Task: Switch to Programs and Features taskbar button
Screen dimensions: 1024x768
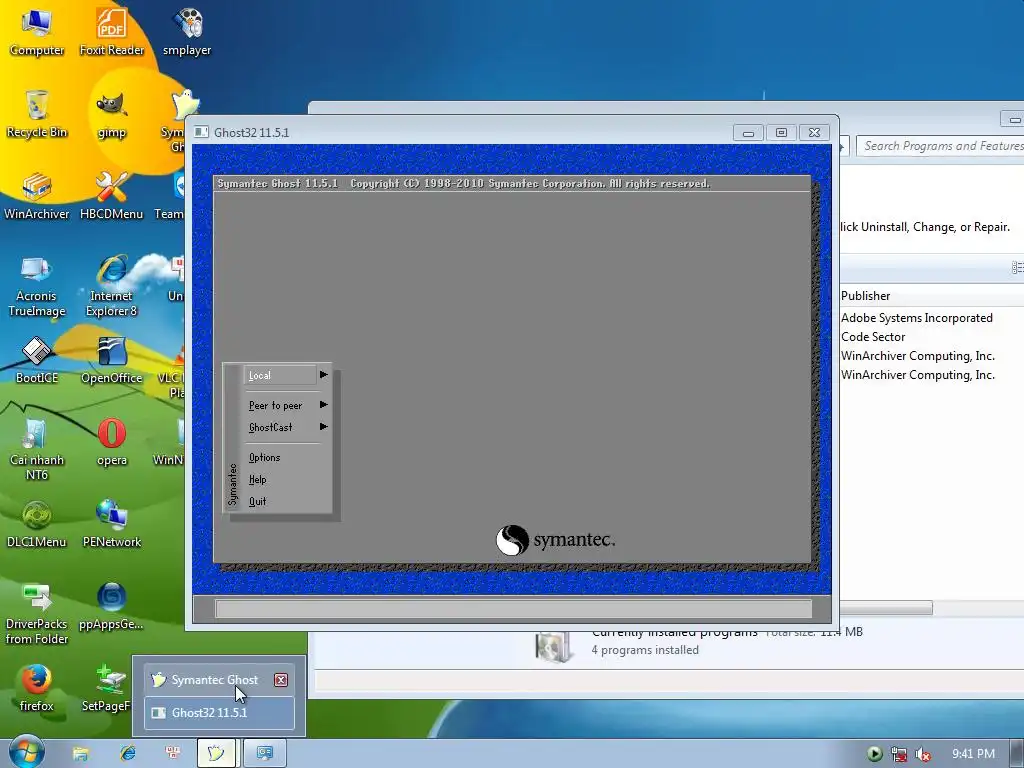Action: pyautogui.click(x=264, y=754)
